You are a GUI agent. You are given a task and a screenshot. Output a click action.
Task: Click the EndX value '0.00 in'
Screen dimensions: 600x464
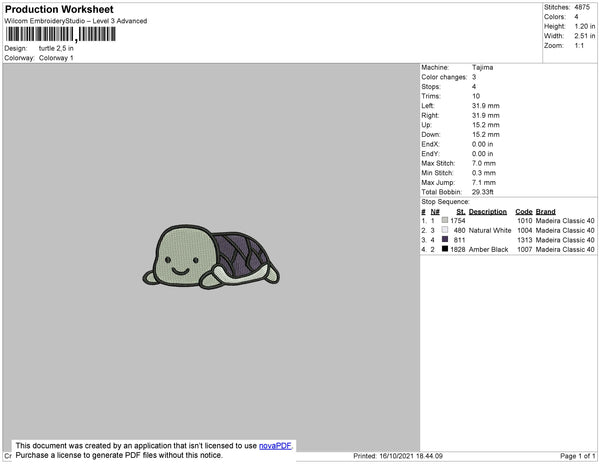[483, 144]
